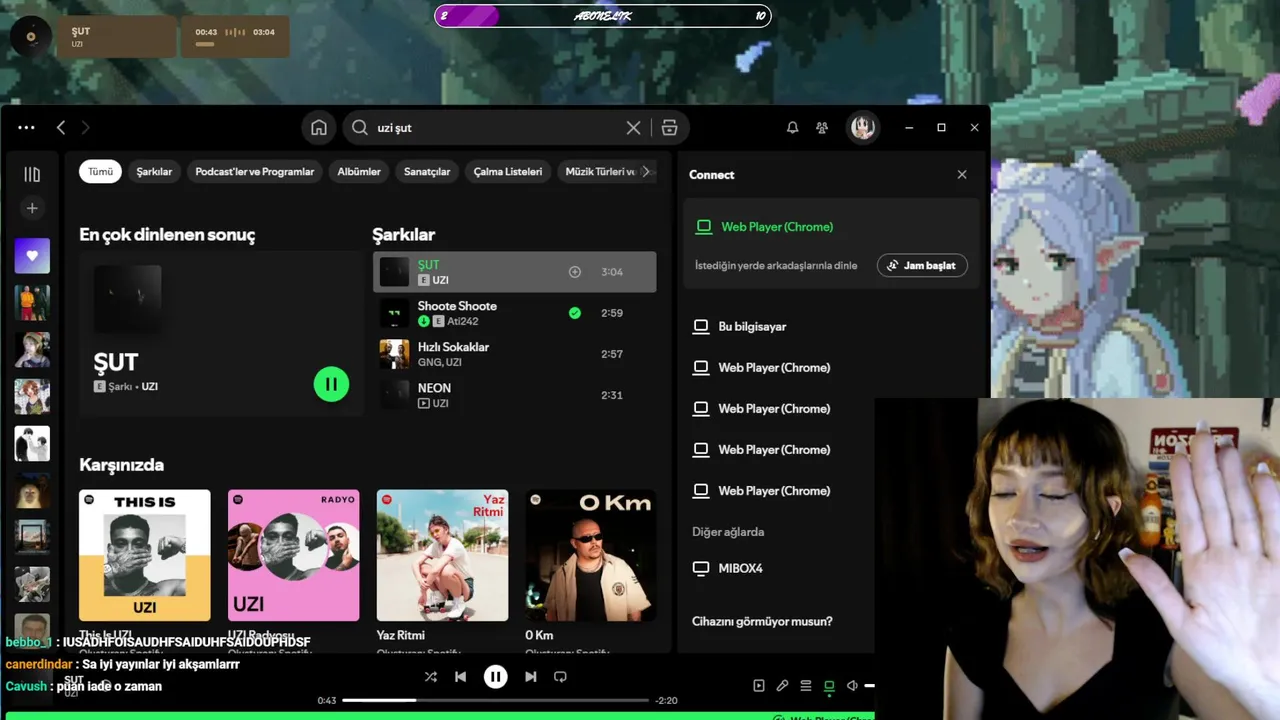Close the Connect panel
The height and width of the screenshot is (720, 1280).
tap(962, 175)
